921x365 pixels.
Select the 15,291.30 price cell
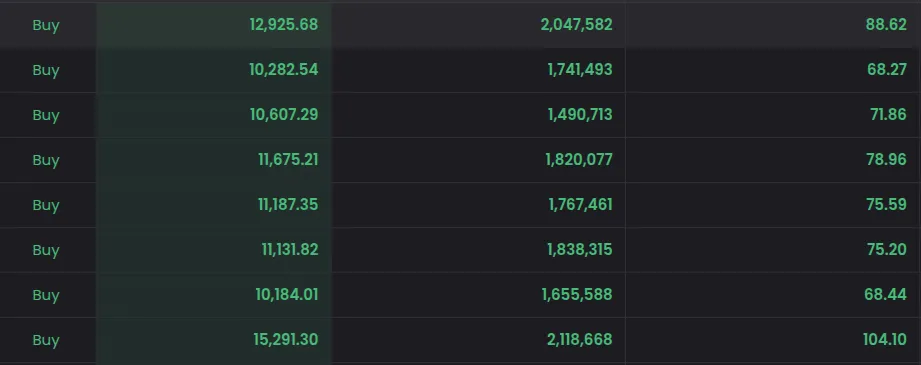pos(214,340)
